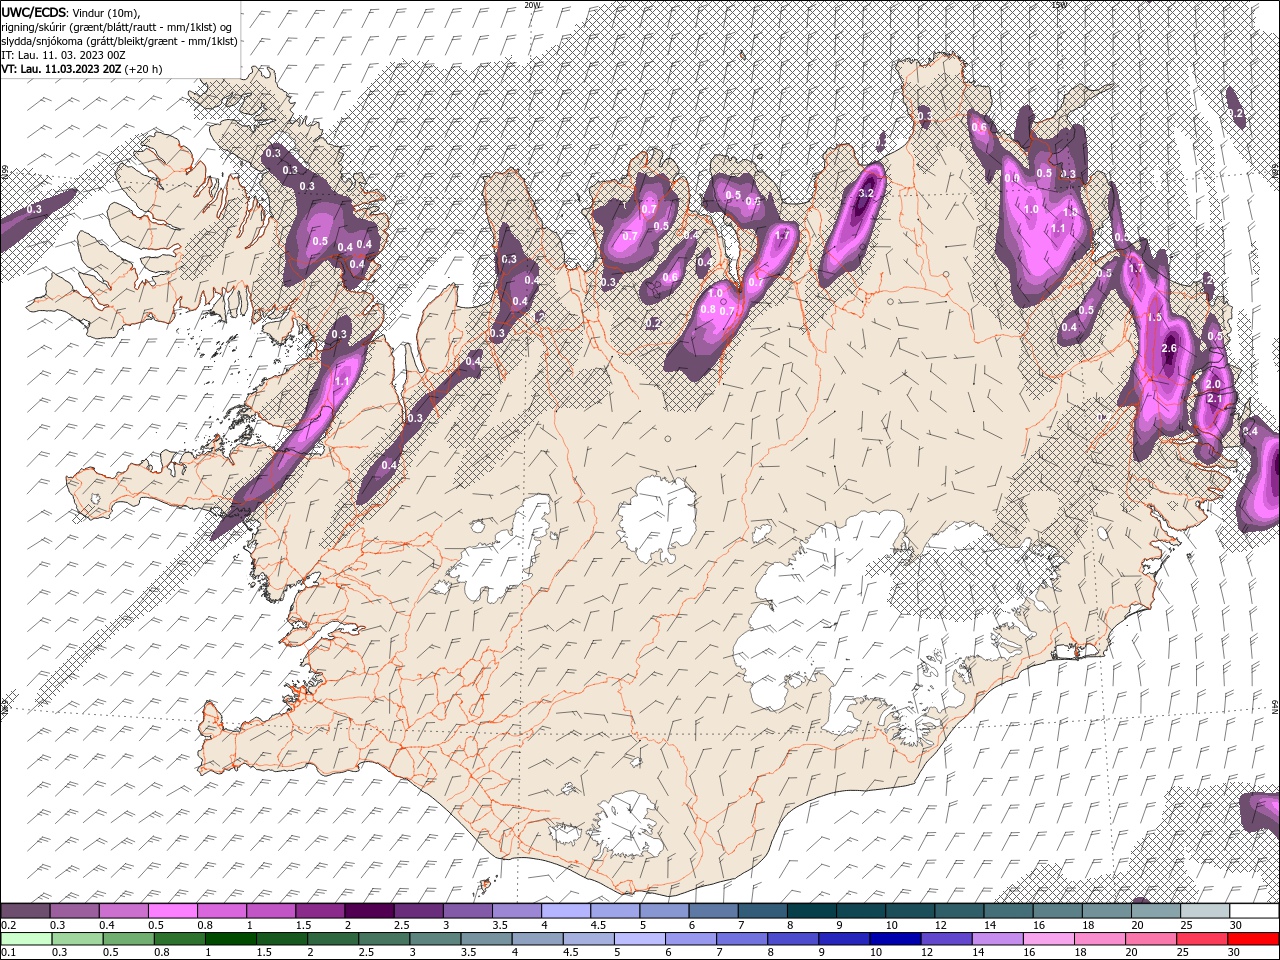Pick lower-row pink swatch between 16 and 18

(1048, 939)
